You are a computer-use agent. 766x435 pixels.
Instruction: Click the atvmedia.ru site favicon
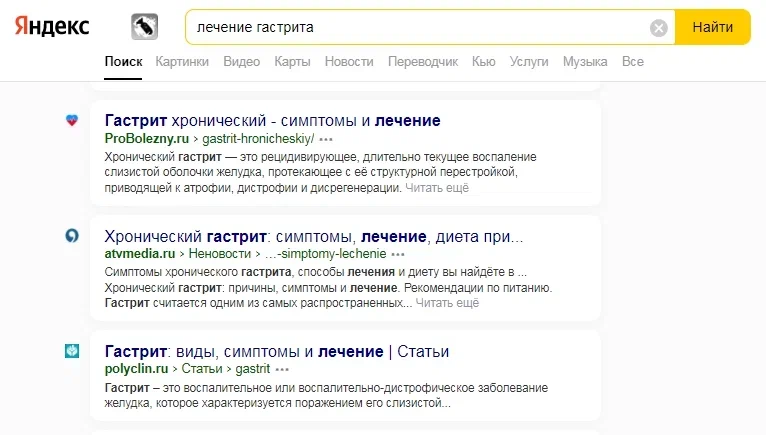point(71,236)
